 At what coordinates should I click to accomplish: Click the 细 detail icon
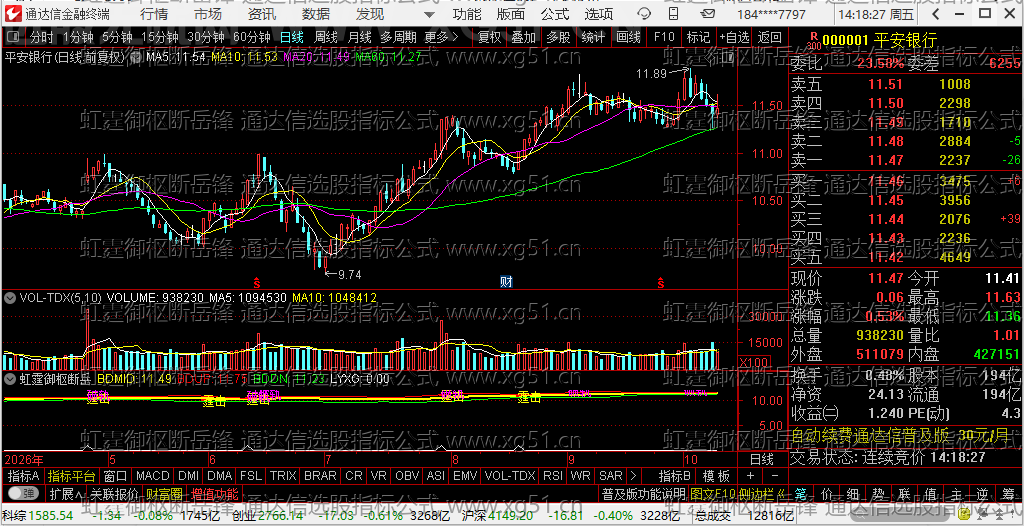[x=853, y=493]
